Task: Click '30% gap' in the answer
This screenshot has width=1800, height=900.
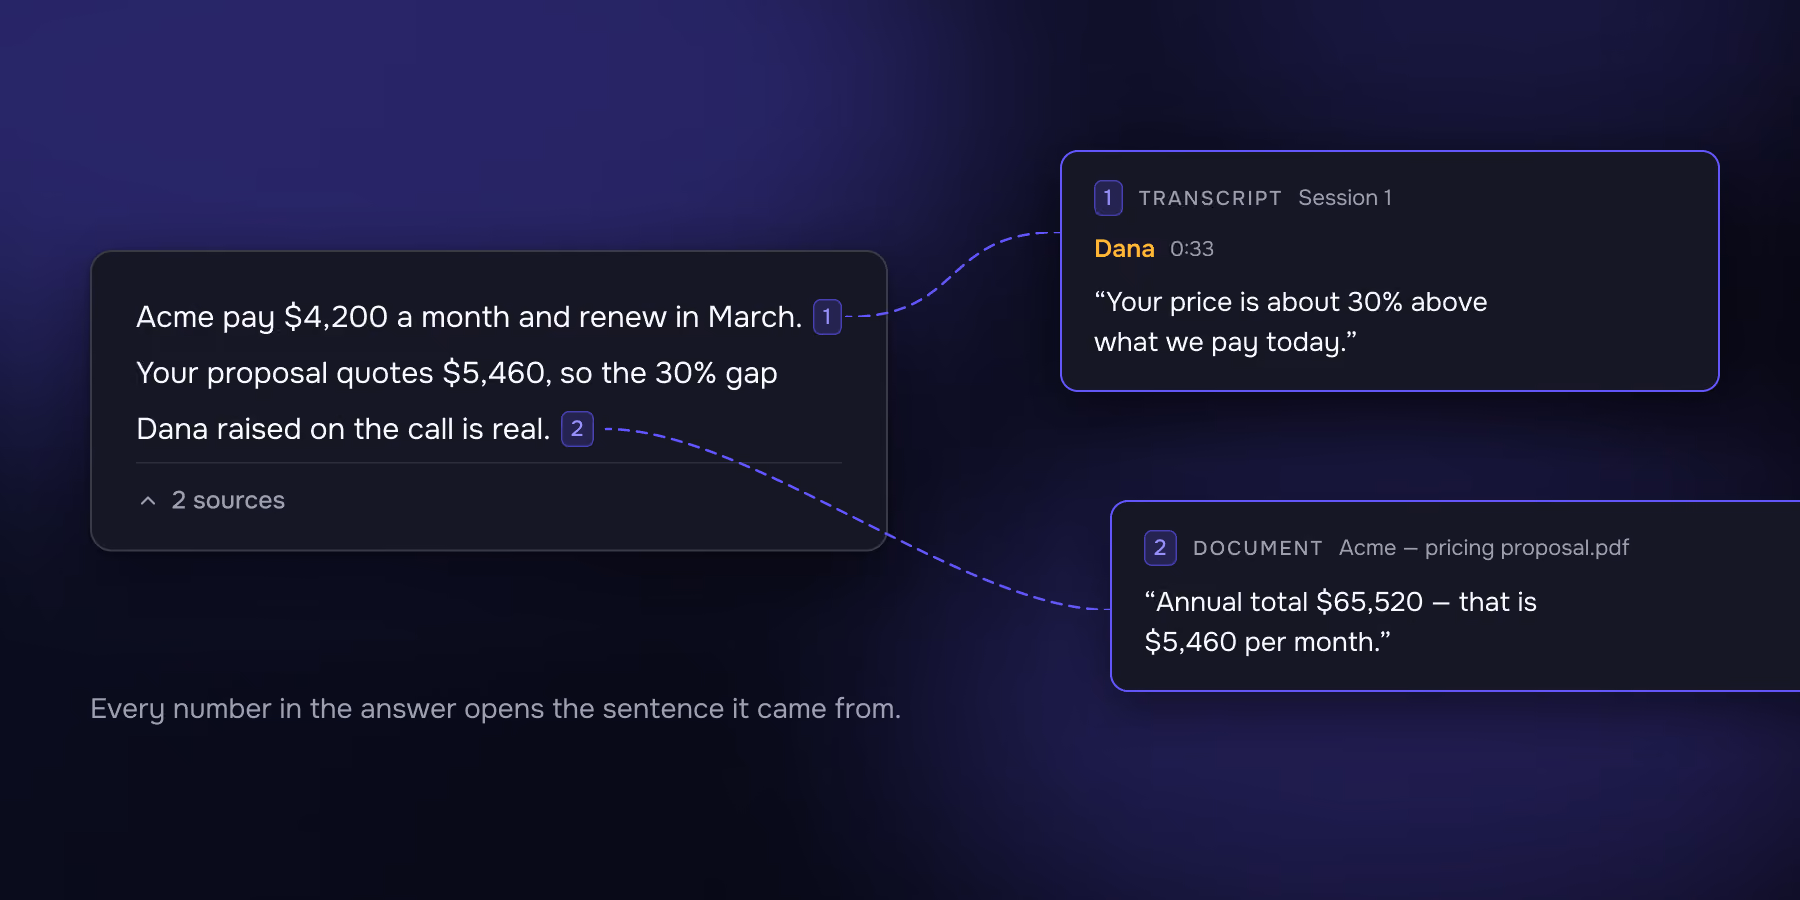Action: pos(716,374)
